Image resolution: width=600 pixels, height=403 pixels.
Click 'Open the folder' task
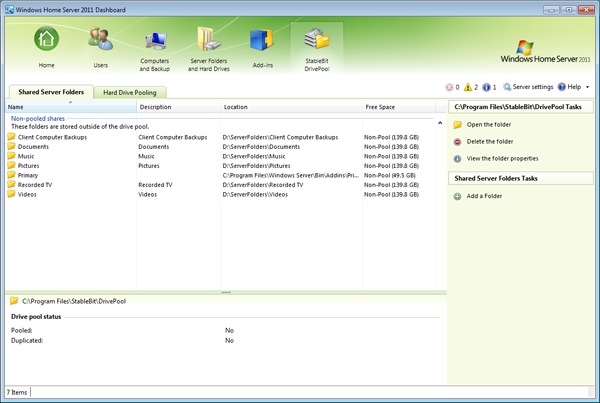[487, 125]
